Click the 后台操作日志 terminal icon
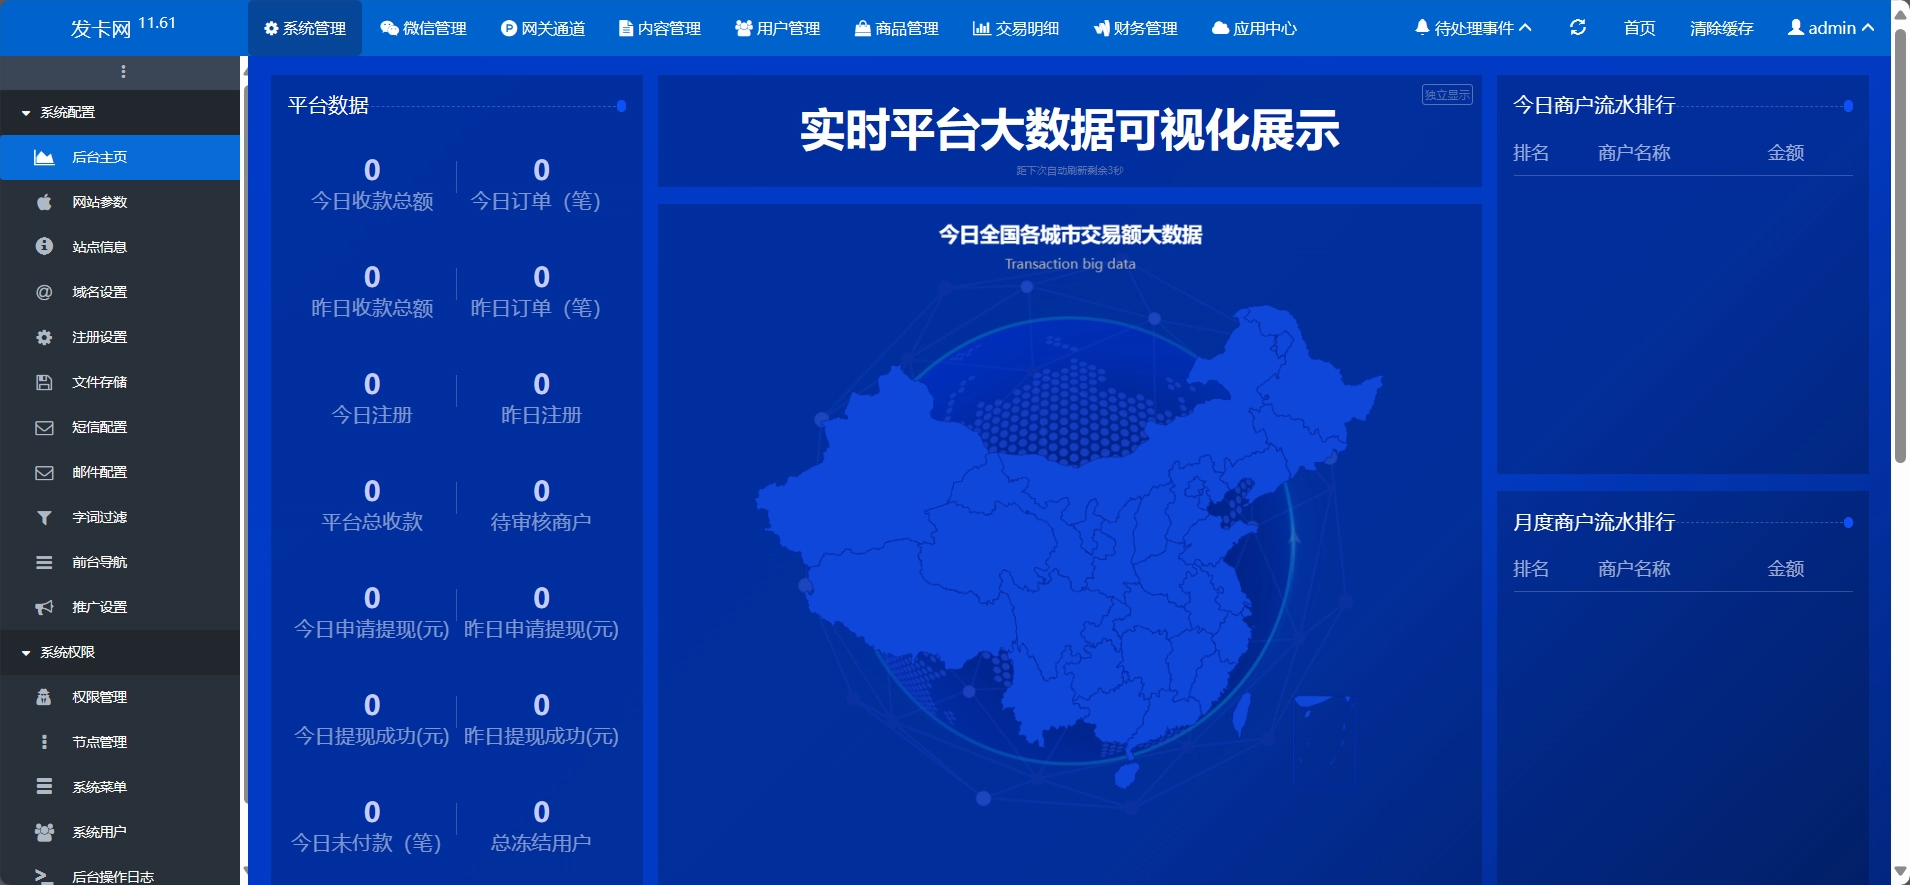This screenshot has height=885, width=1910. (44, 876)
